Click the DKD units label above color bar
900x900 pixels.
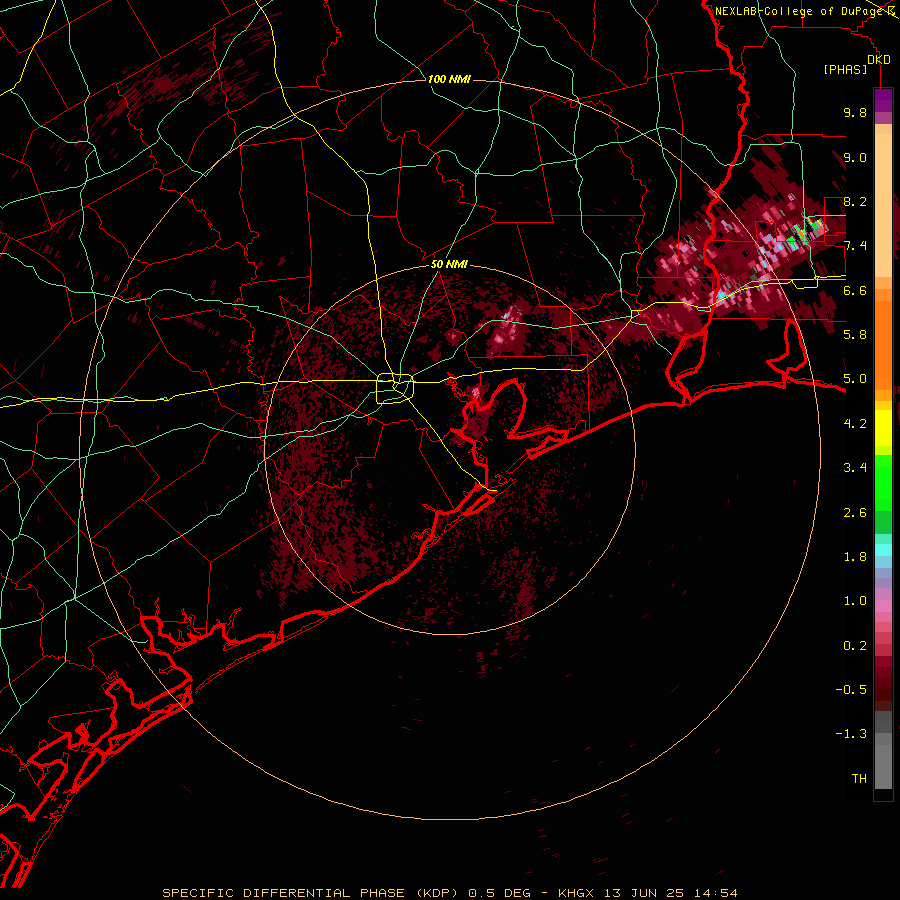[879, 59]
